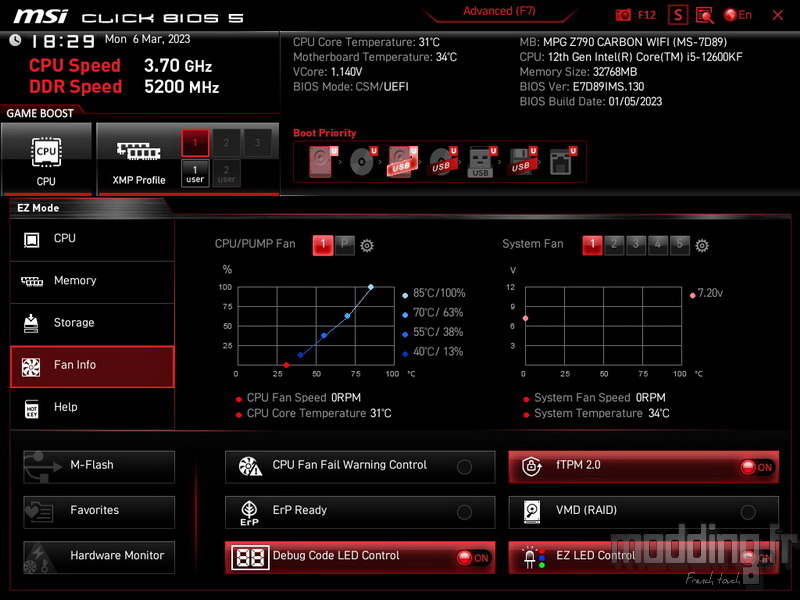Viewport: 800px width, 600px height.
Task: Click the ErP leaf icon
Action: point(249,513)
